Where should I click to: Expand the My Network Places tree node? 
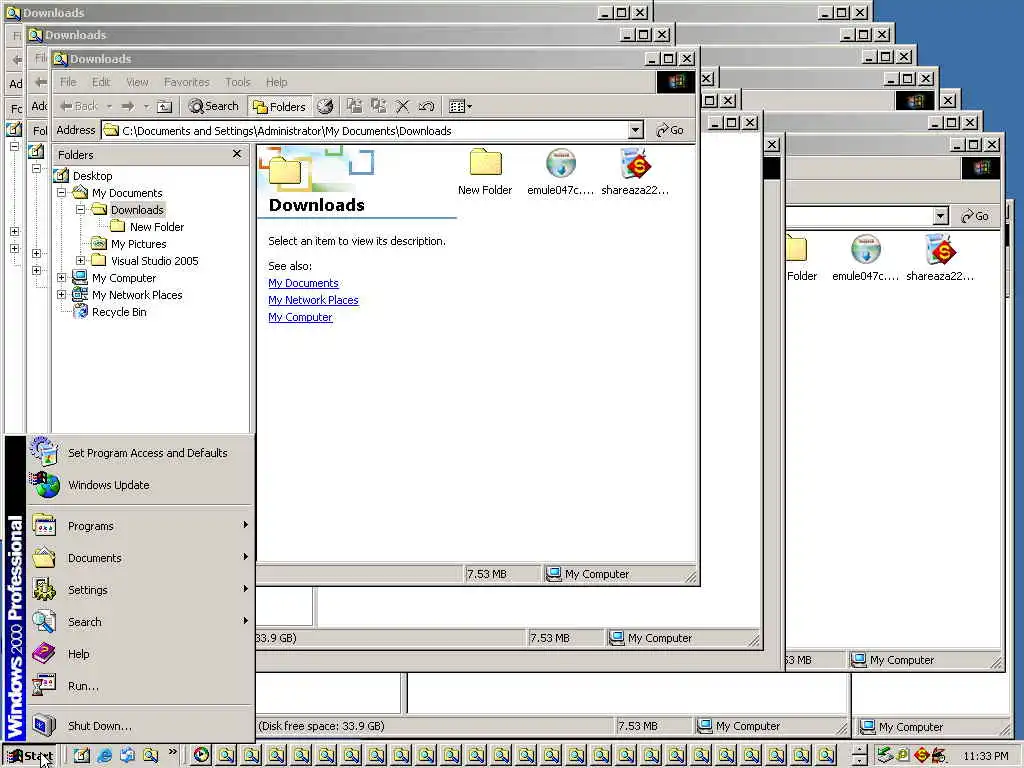61,295
